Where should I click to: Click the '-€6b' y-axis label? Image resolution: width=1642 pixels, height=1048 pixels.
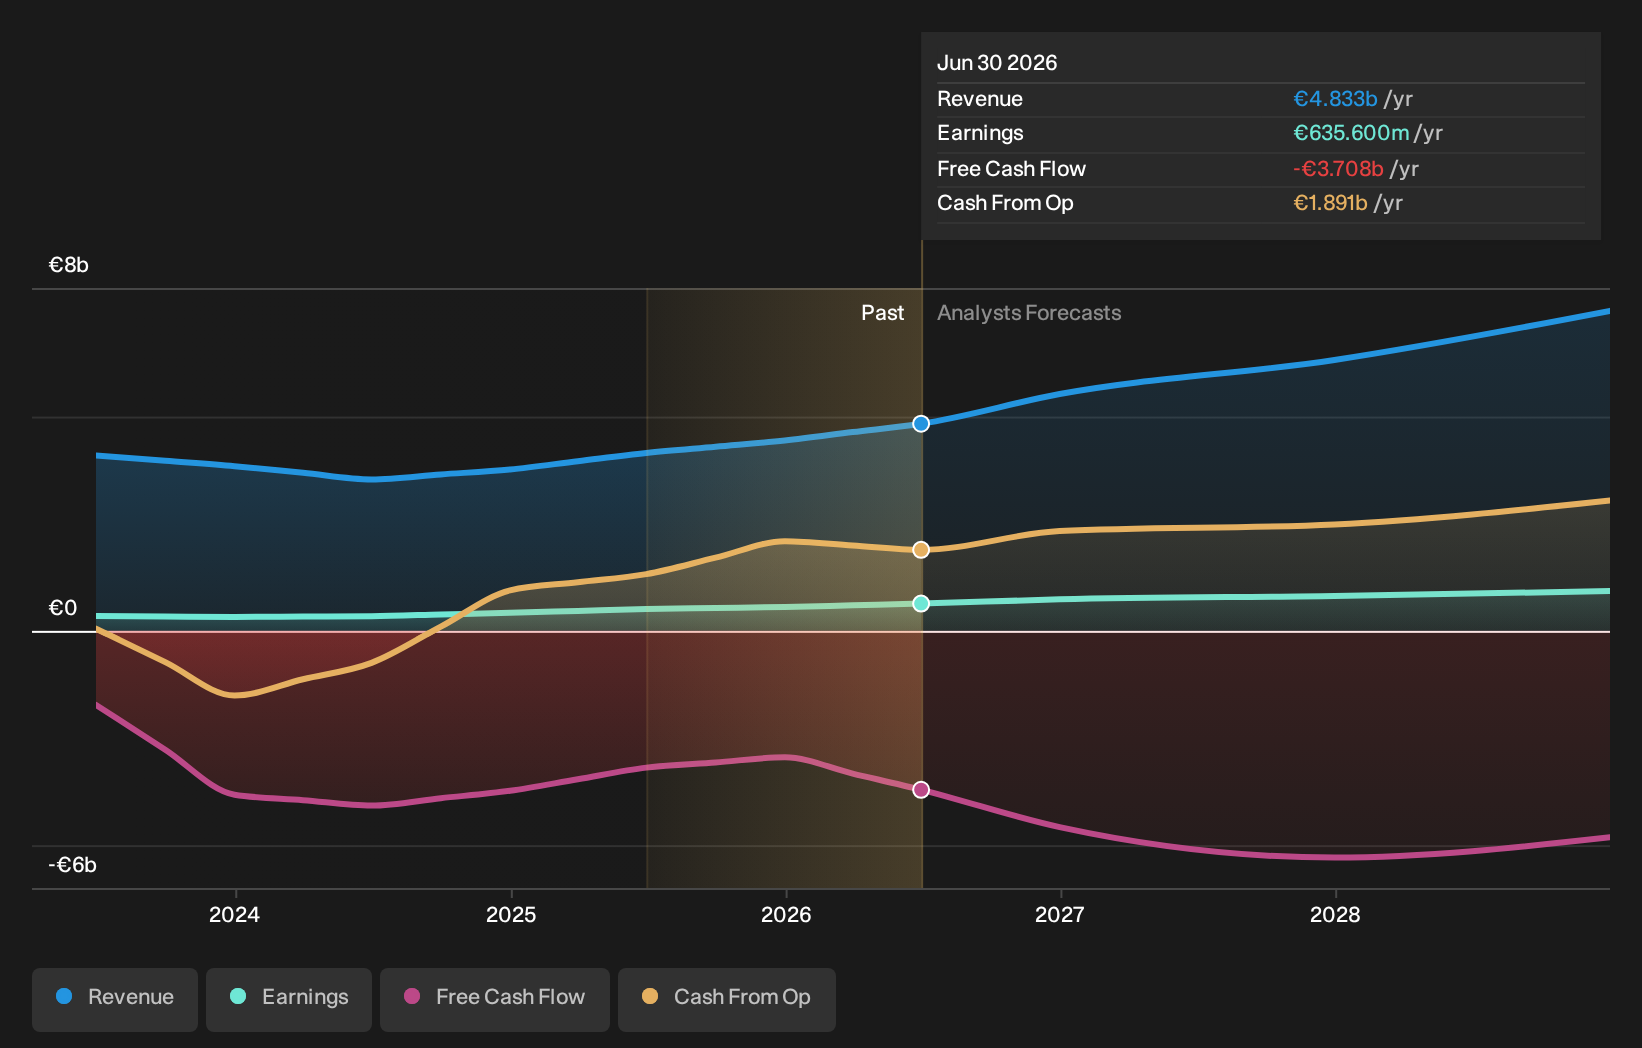pyautogui.click(x=73, y=865)
